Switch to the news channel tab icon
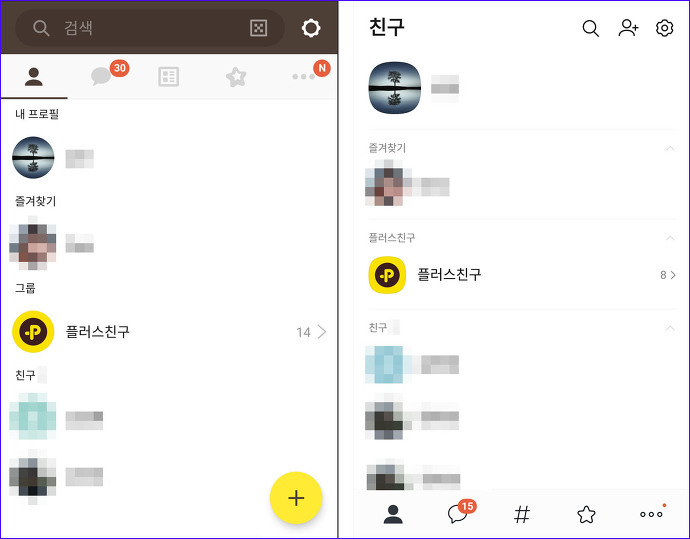The height and width of the screenshot is (539, 690). [169, 77]
